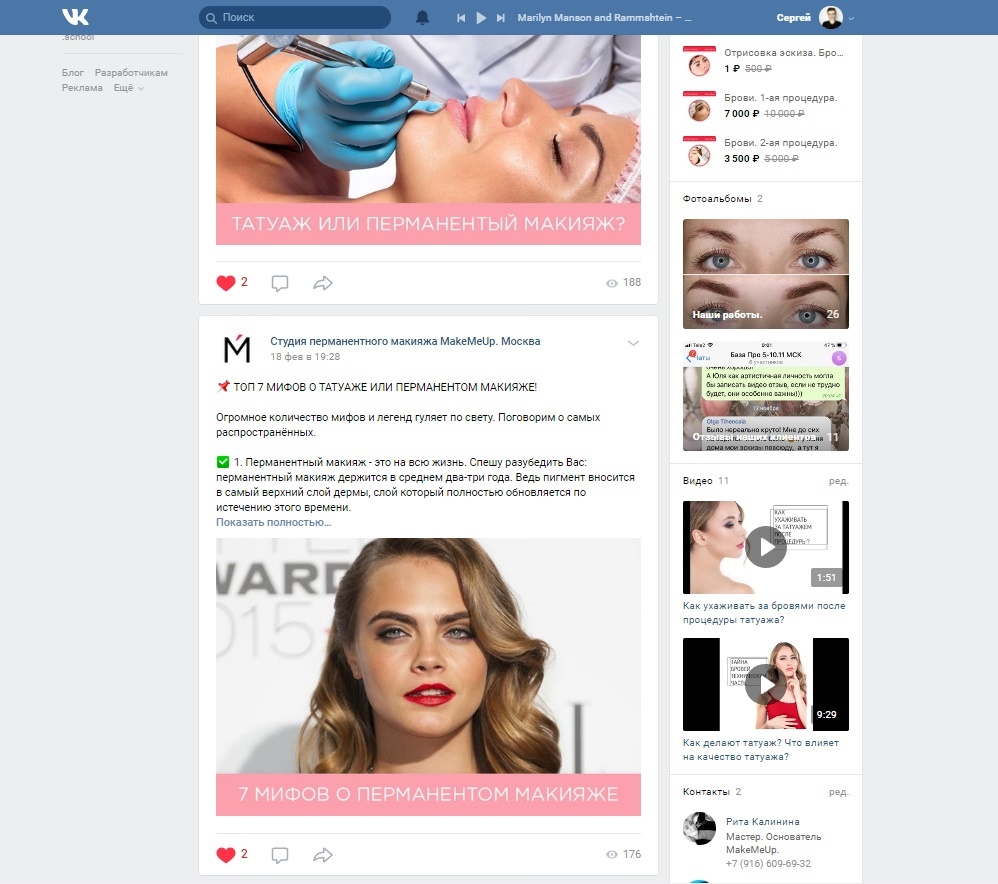The height and width of the screenshot is (884, 998).
Task: Expand the account menu arrow next to Сергей
Action: (x=852, y=18)
